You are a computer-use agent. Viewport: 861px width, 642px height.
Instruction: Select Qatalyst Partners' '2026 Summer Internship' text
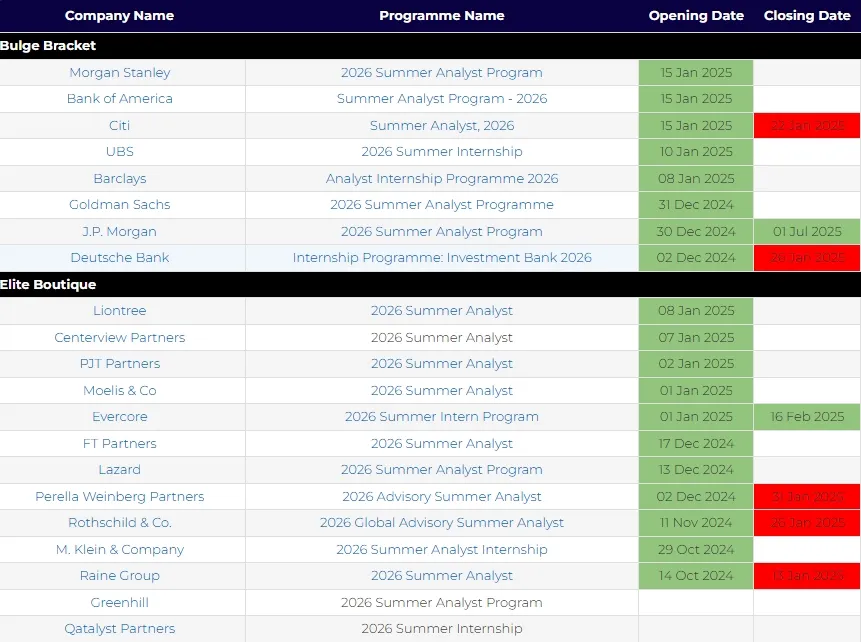click(441, 629)
